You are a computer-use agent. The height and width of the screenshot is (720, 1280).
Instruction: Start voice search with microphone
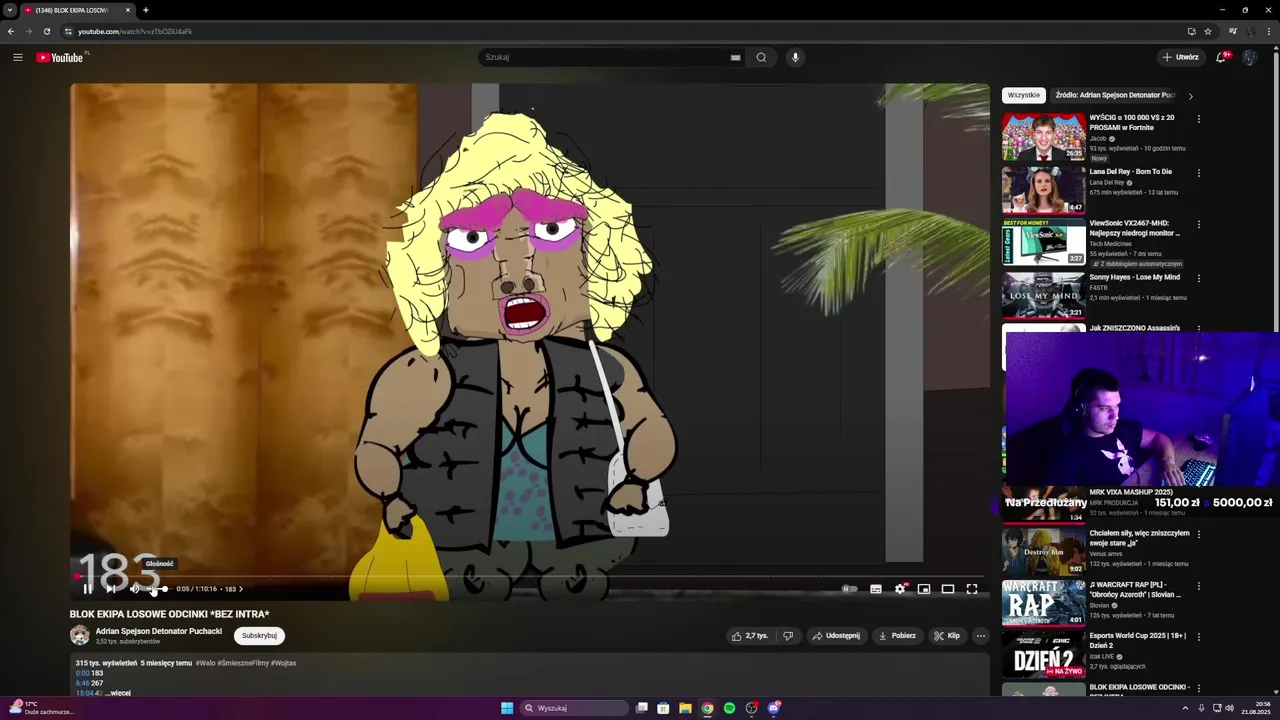coord(795,57)
